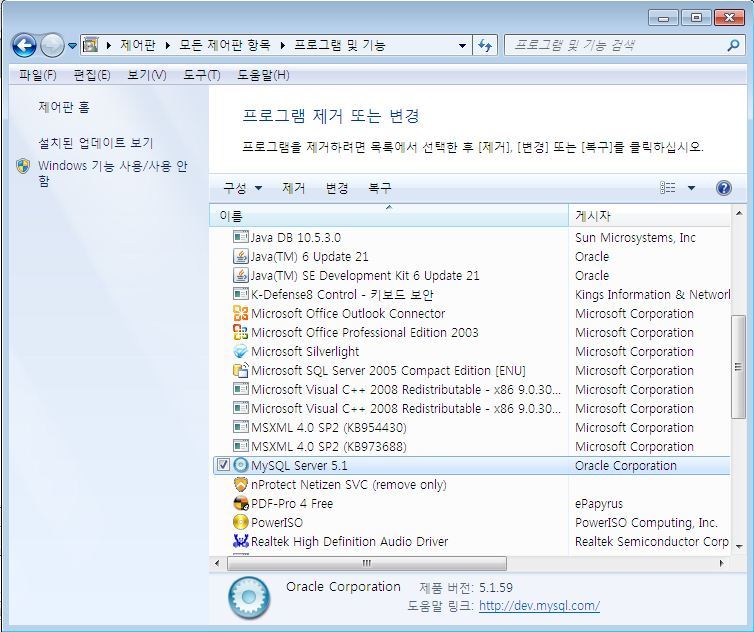Click the Microsoft Office Outlook Connector icon
The height and width of the screenshot is (632, 754).
click(240, 313)
